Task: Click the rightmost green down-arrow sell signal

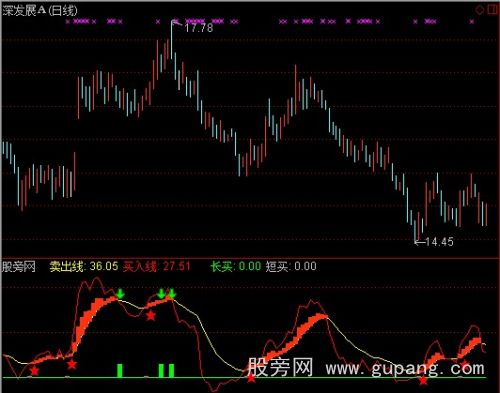Action: tap(172, 294)
